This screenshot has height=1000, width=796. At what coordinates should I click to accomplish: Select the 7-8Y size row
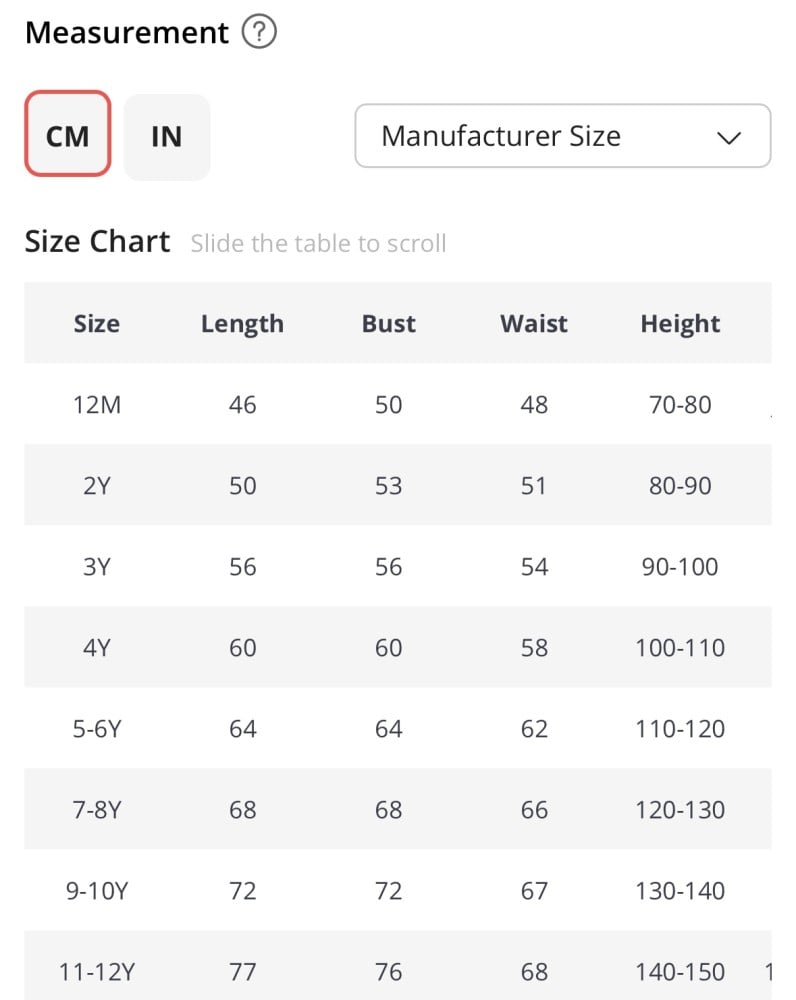[398, 809]
